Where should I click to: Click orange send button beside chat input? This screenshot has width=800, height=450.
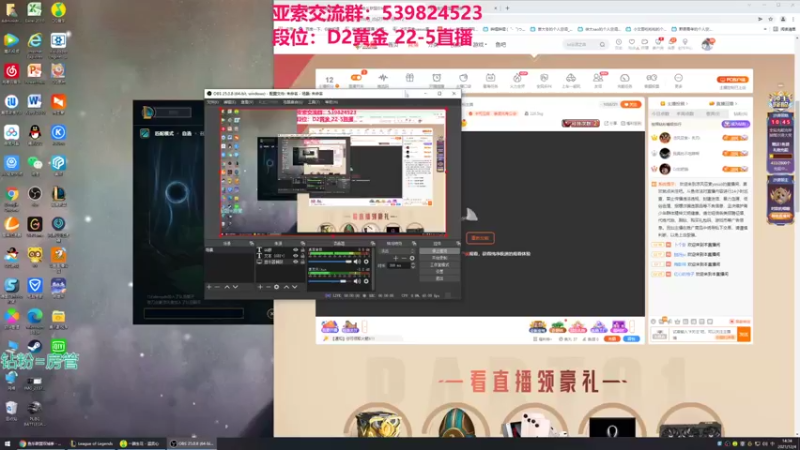pyautogui.click(x=744, y=334)
